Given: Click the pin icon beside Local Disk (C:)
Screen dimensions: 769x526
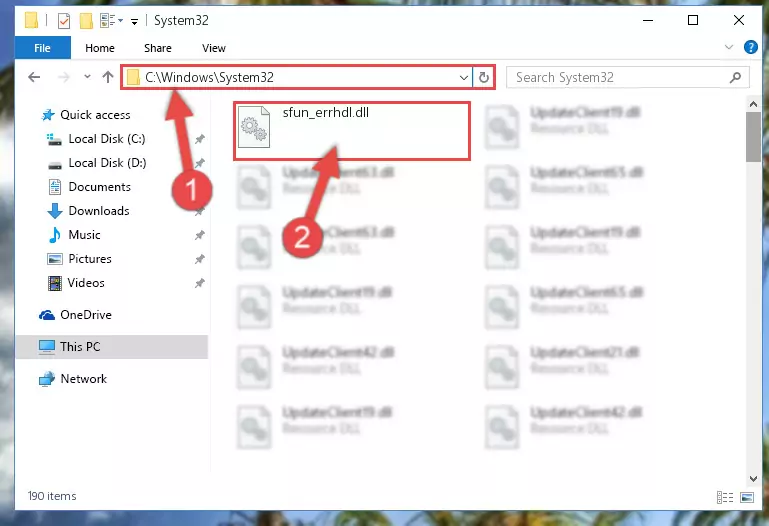Looking at the screenshot, I should pyautogui.click(x=199, y=139).
